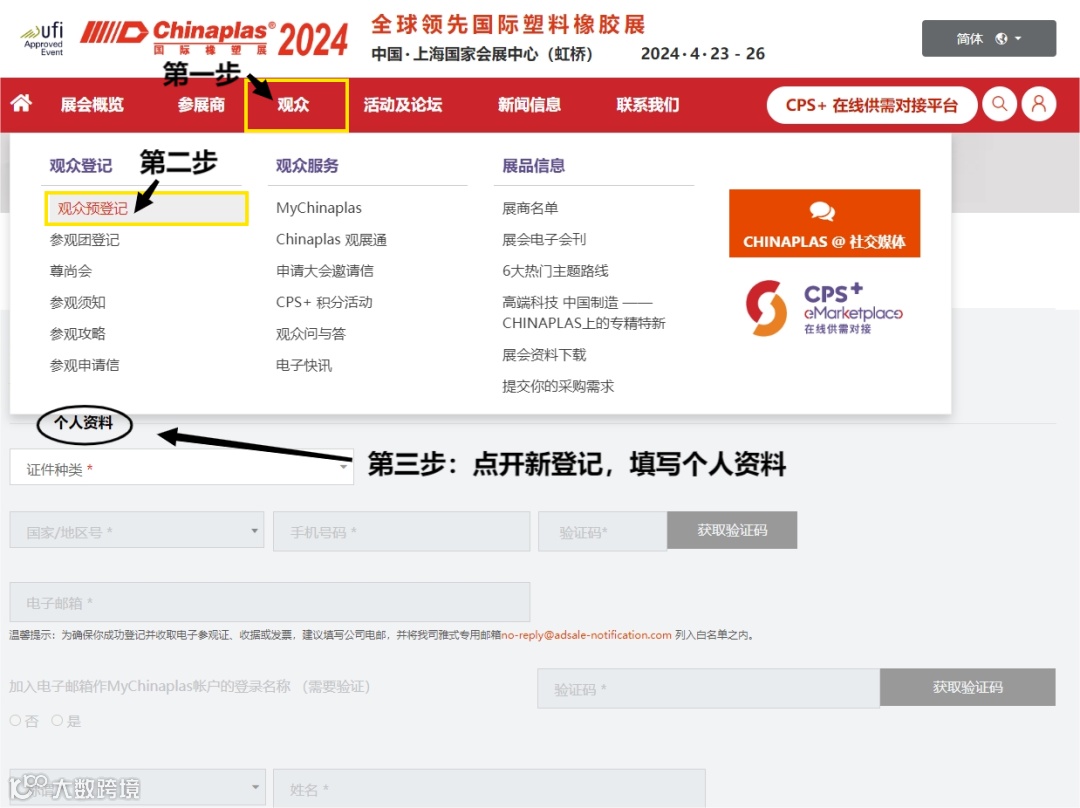Expand the 国家/地区号 dropdown

pyautogui.click(x=136, y=530)
